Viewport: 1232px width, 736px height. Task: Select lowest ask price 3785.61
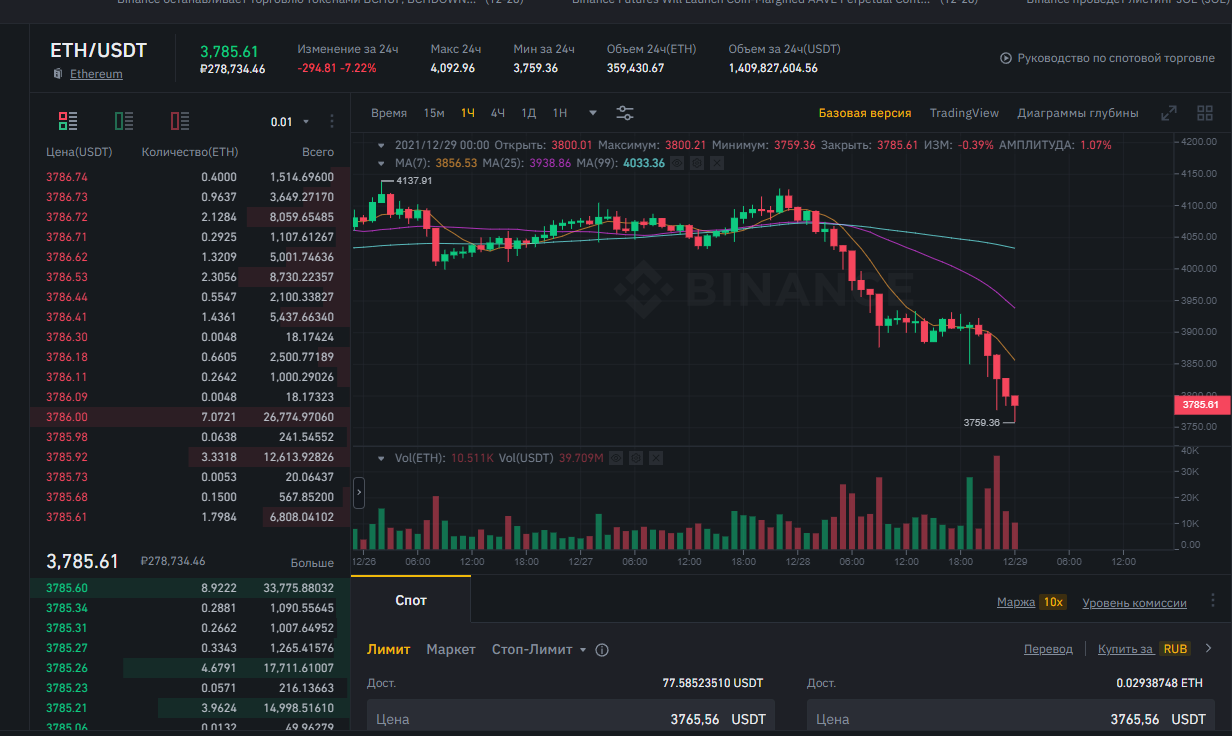point(190,517)
